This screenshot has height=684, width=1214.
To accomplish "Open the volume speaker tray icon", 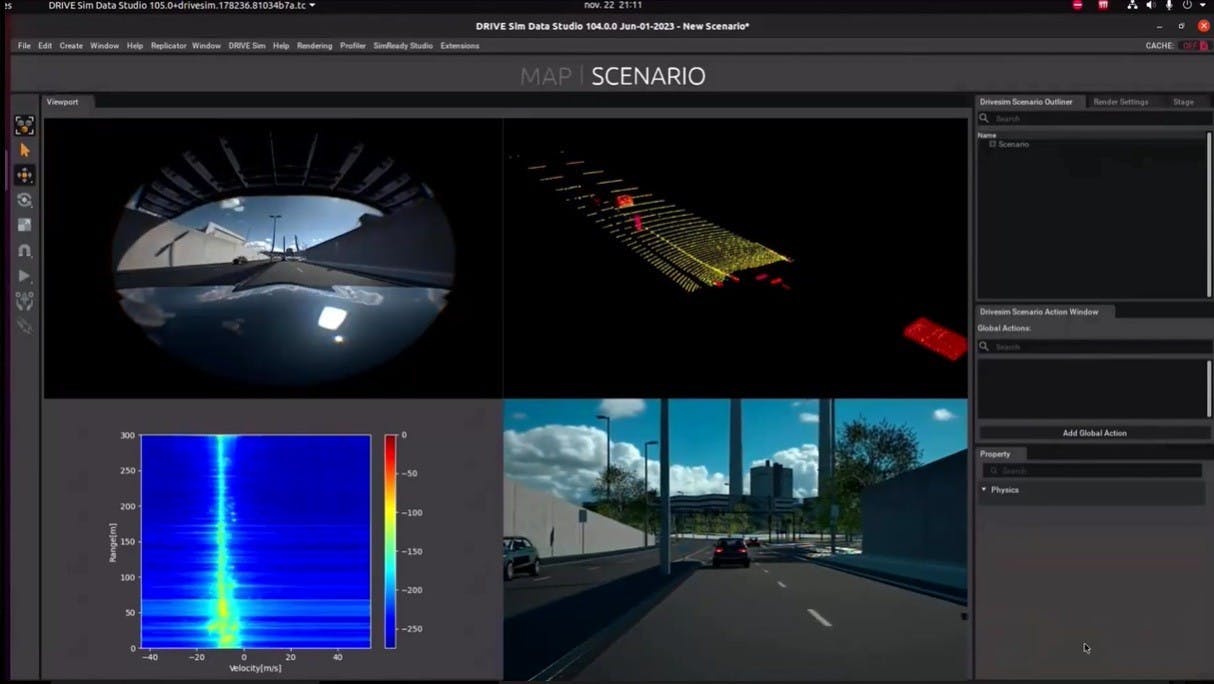I will point(1150,5).
